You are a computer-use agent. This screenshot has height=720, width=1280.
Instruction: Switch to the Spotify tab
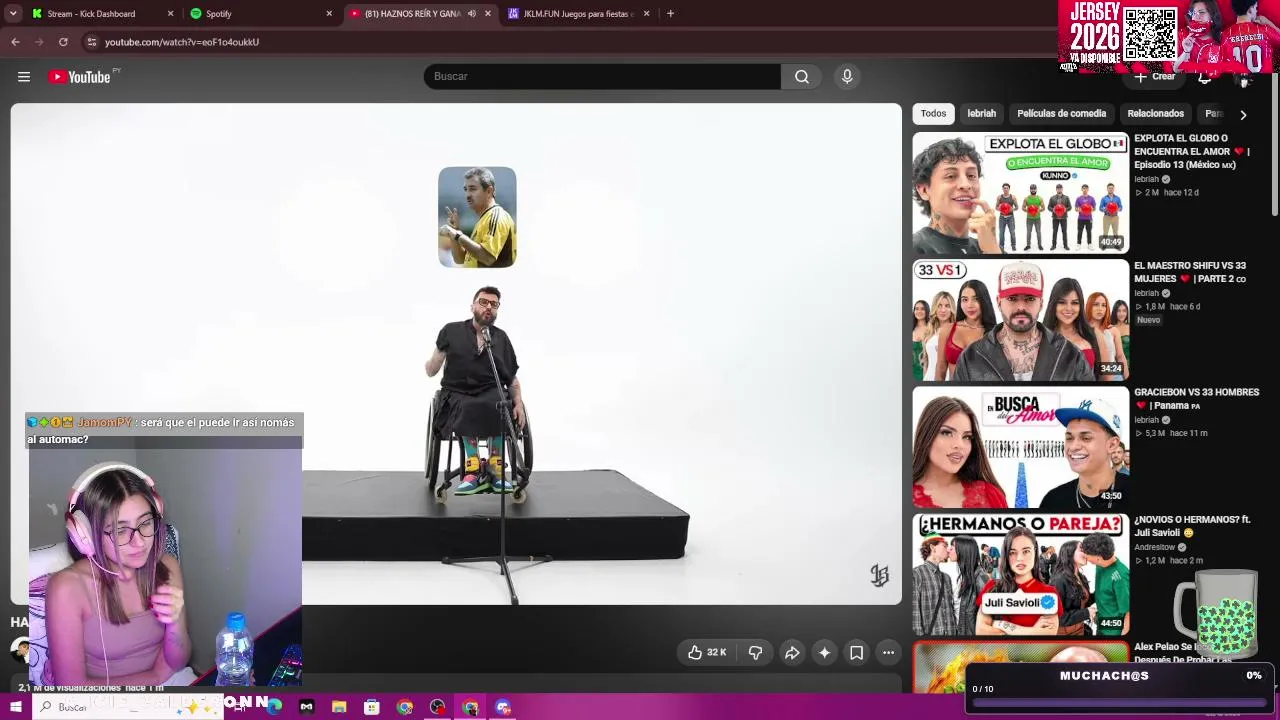click(x=262, y=14)
